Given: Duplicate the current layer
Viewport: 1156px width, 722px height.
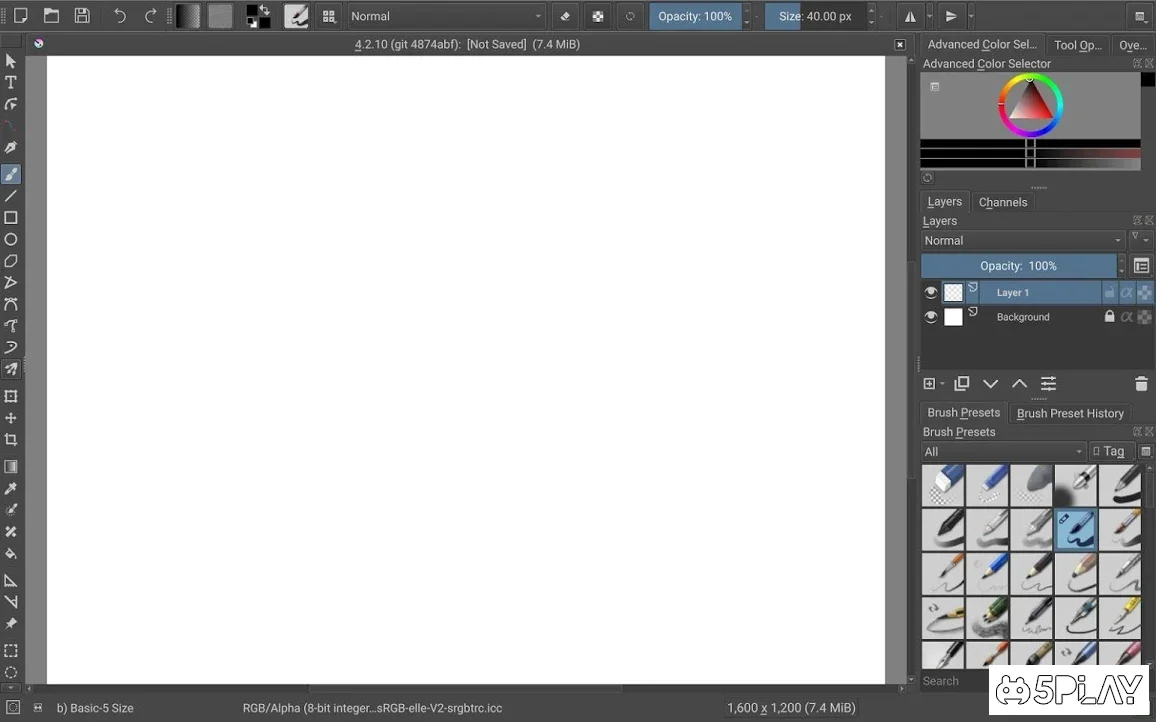Looking at the screenshot, I should tap(961, 384).
